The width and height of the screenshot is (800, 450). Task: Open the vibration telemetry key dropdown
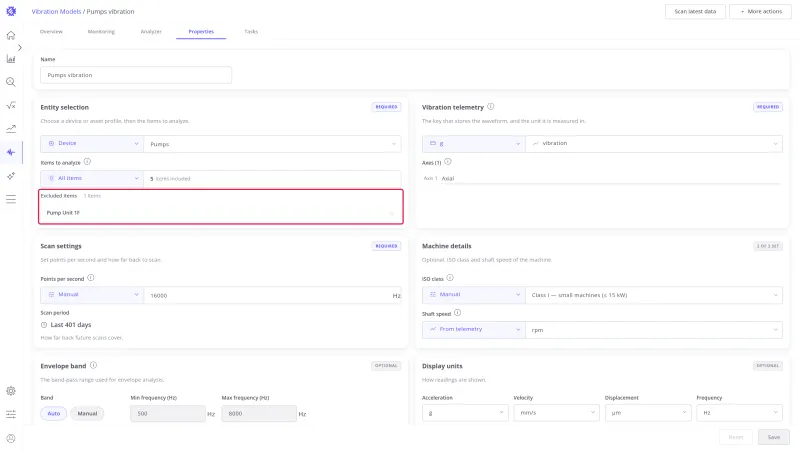654,143
